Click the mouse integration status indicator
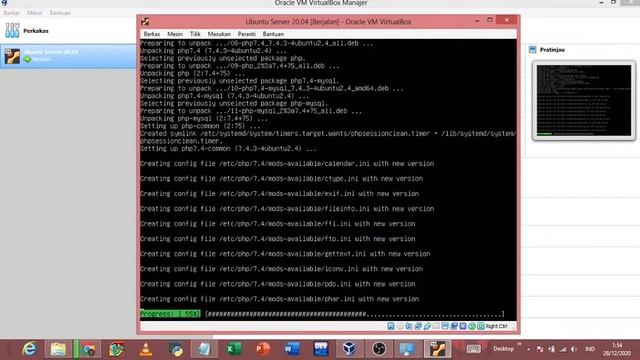This screenshot has width=640, height=360. tap(472, 326)
